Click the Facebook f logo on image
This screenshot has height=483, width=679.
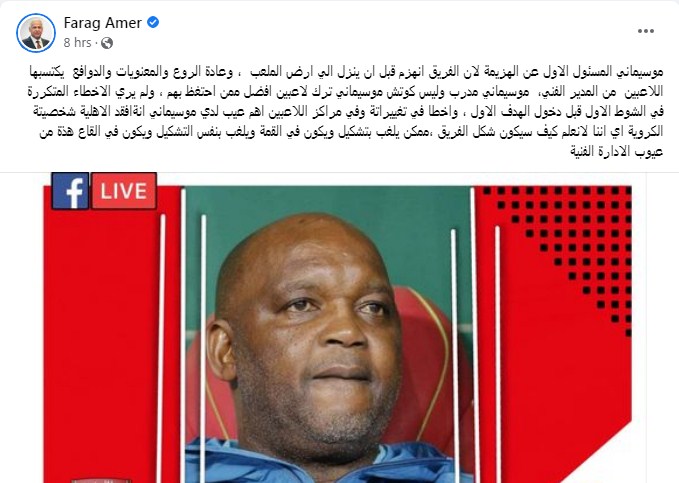70,191
